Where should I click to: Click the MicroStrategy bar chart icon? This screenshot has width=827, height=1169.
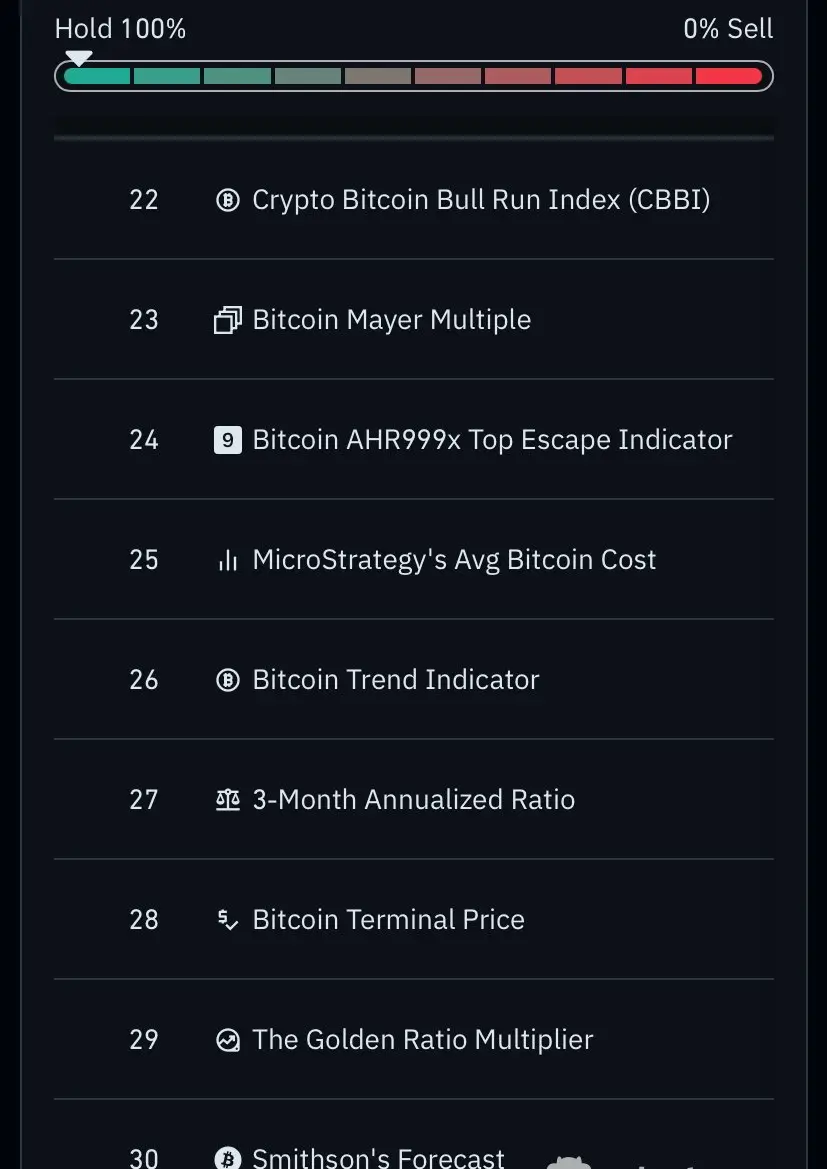coord(228,560)
